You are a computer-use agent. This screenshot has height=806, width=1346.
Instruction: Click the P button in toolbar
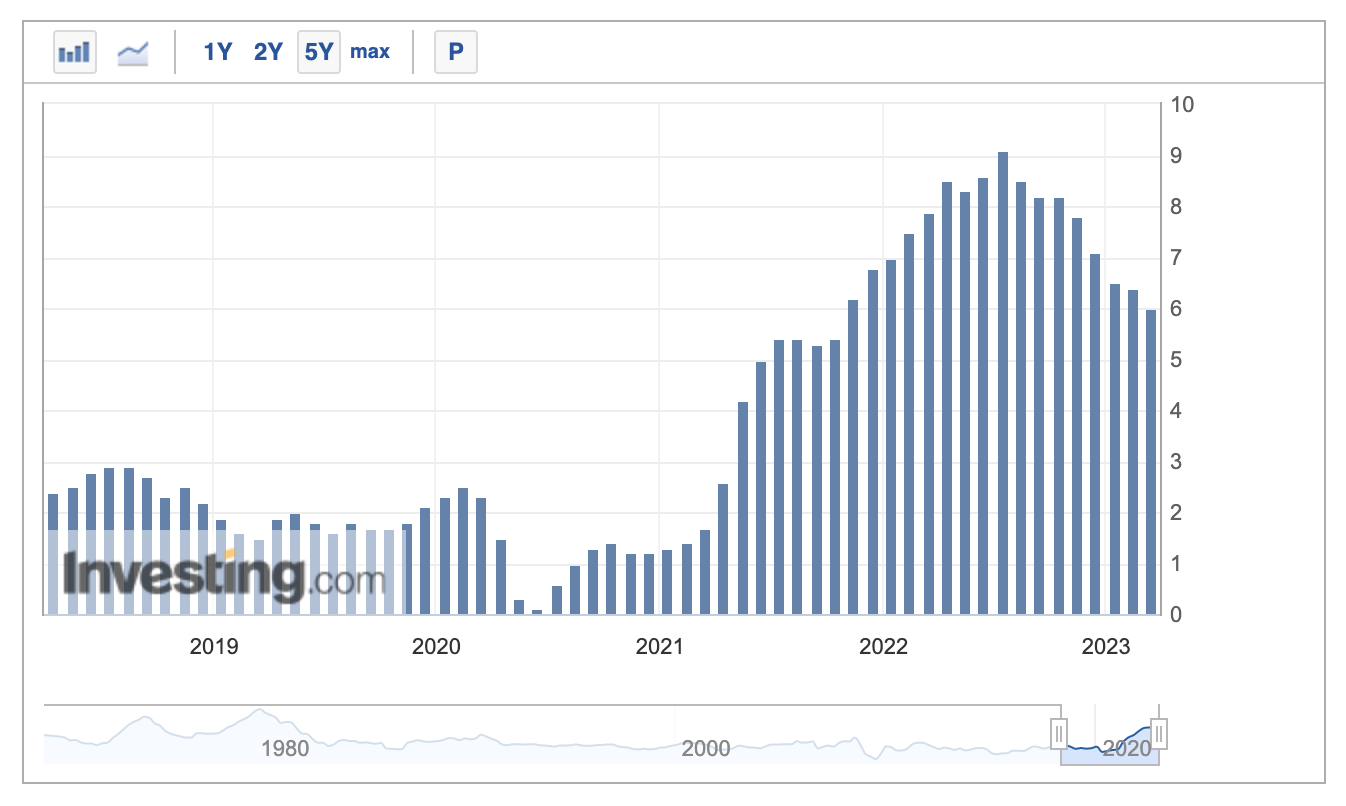point(456,51)
